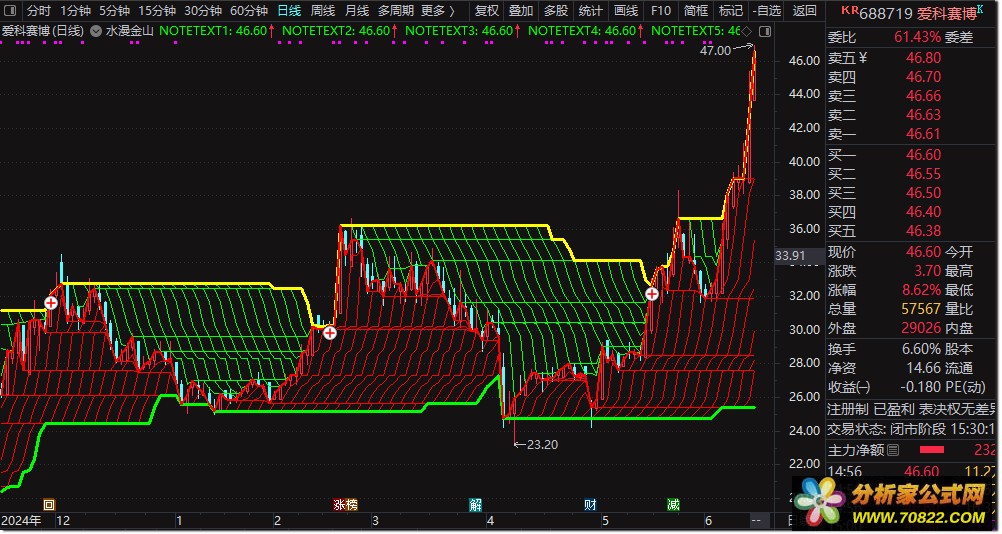Screen dimensions: 1002x534
Task: Click the plus marker near December
Action: (x=51, y=303)
